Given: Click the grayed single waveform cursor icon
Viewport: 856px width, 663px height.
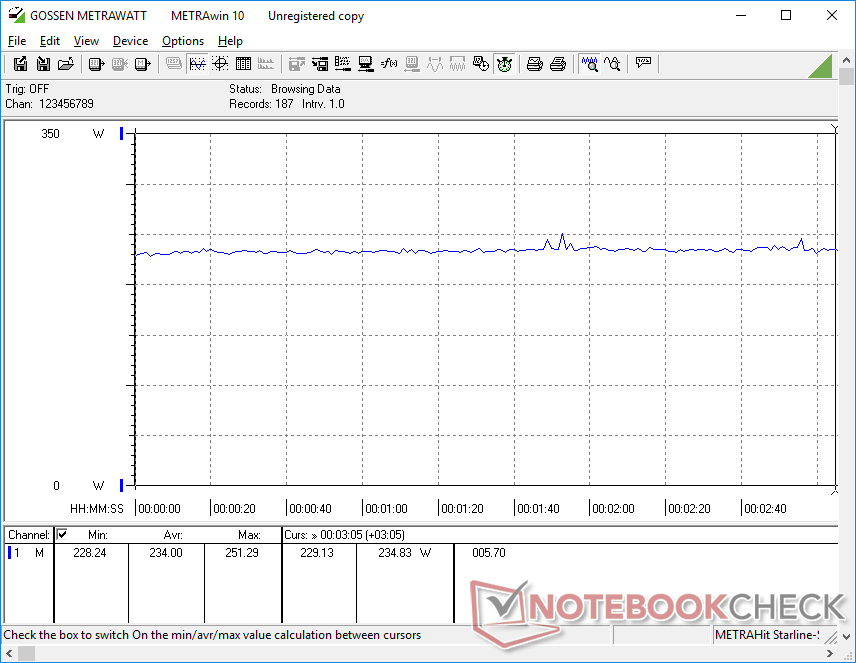Looking at the screenshot, I should [435, 64].
